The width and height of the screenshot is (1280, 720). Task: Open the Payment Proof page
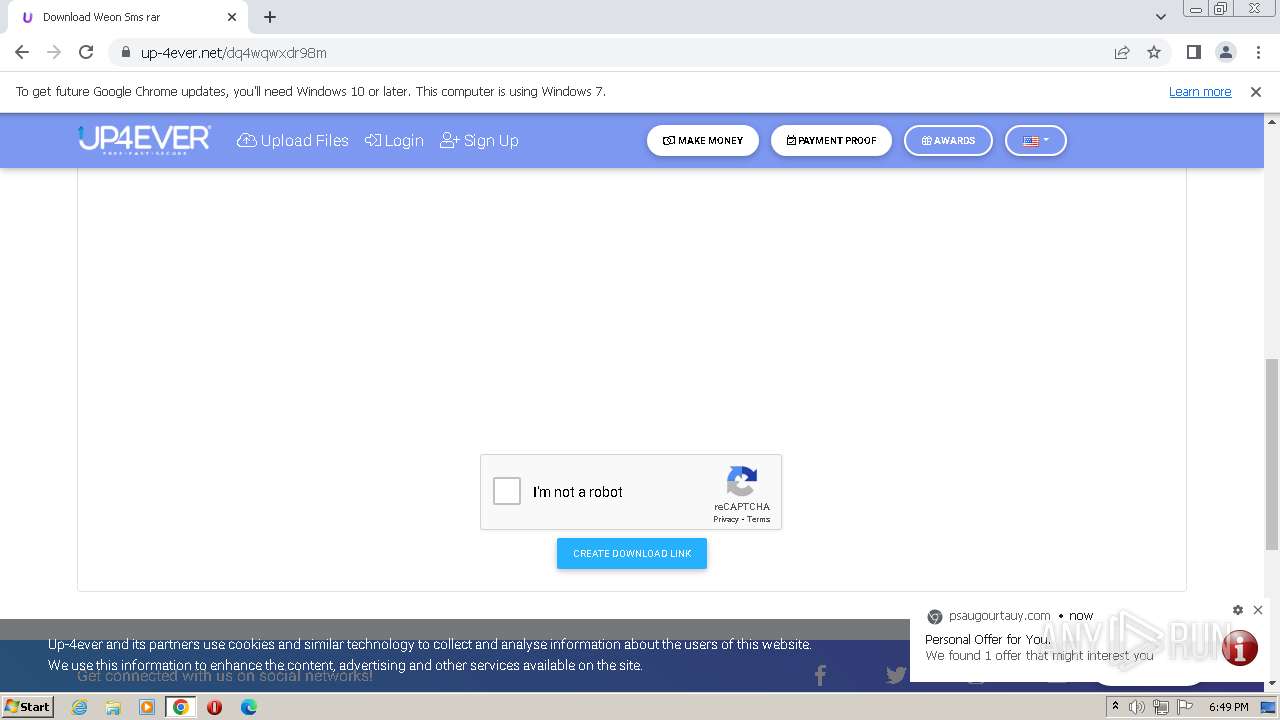(831, 141)
